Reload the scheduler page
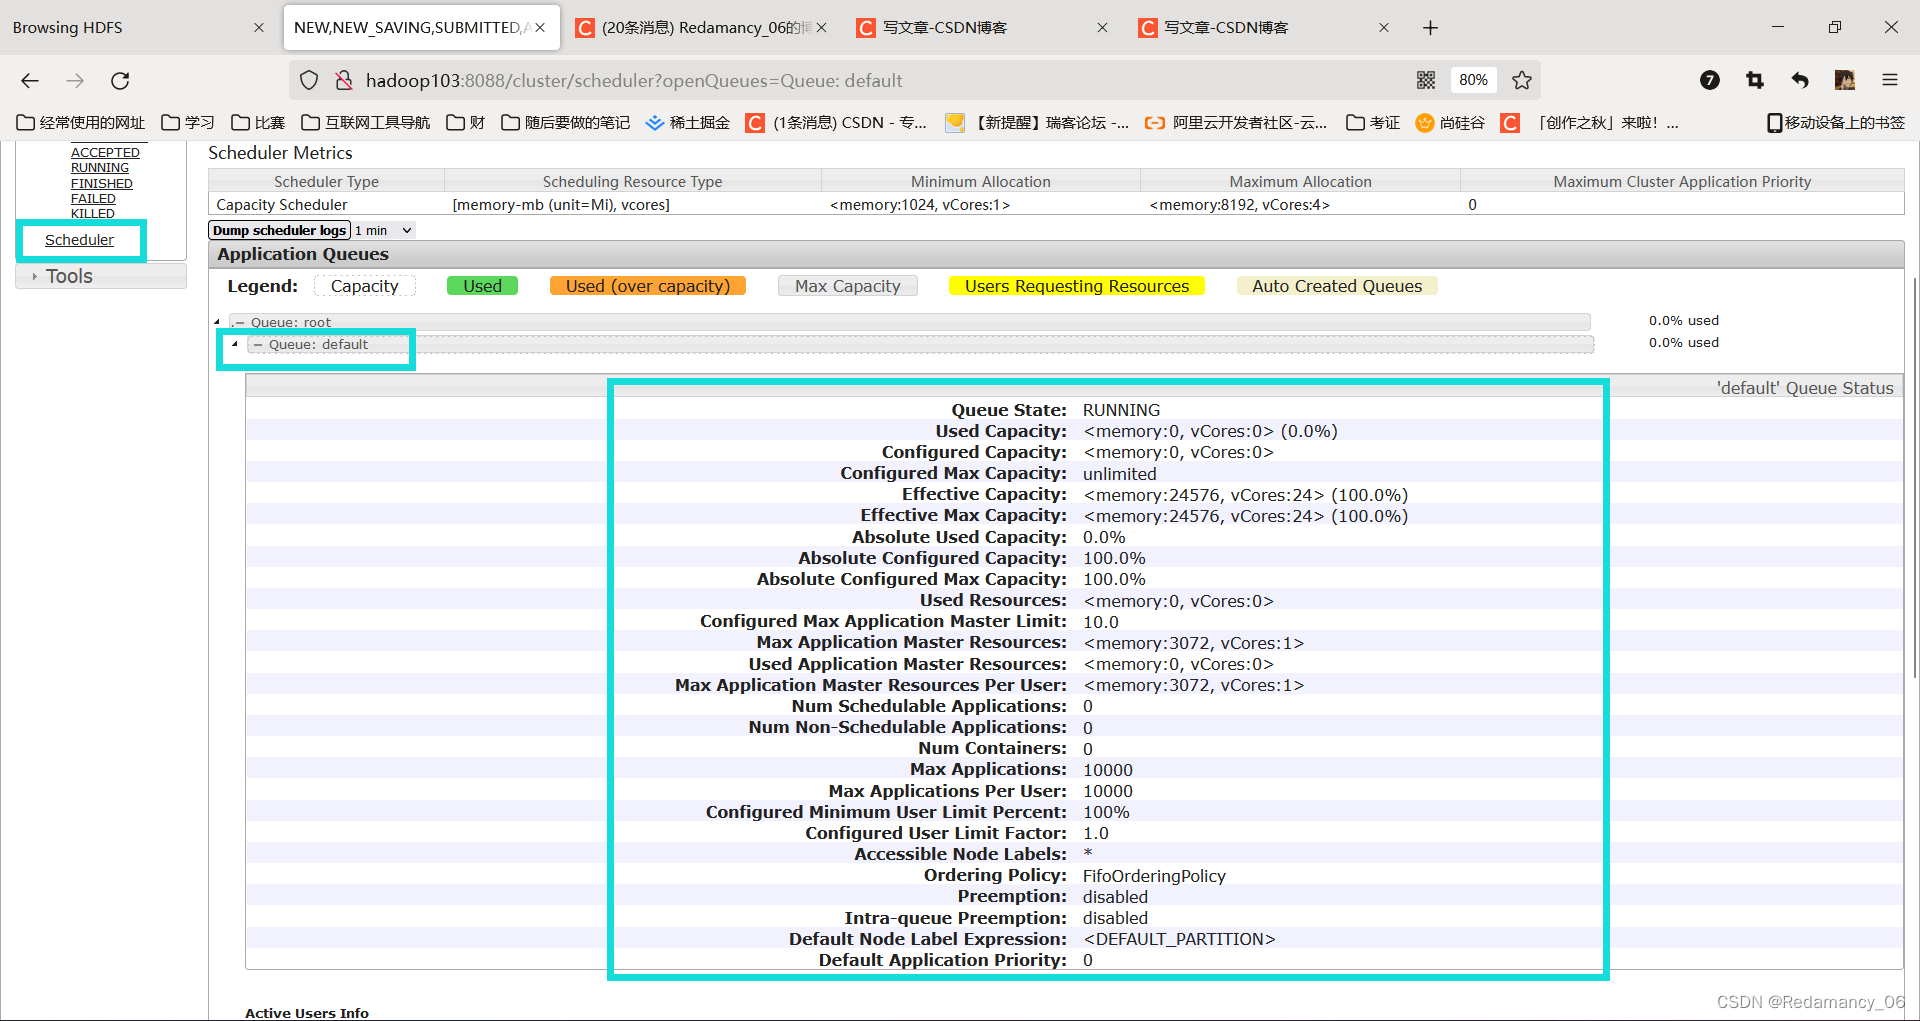1920x1021 pixels. tap(120, 80)
